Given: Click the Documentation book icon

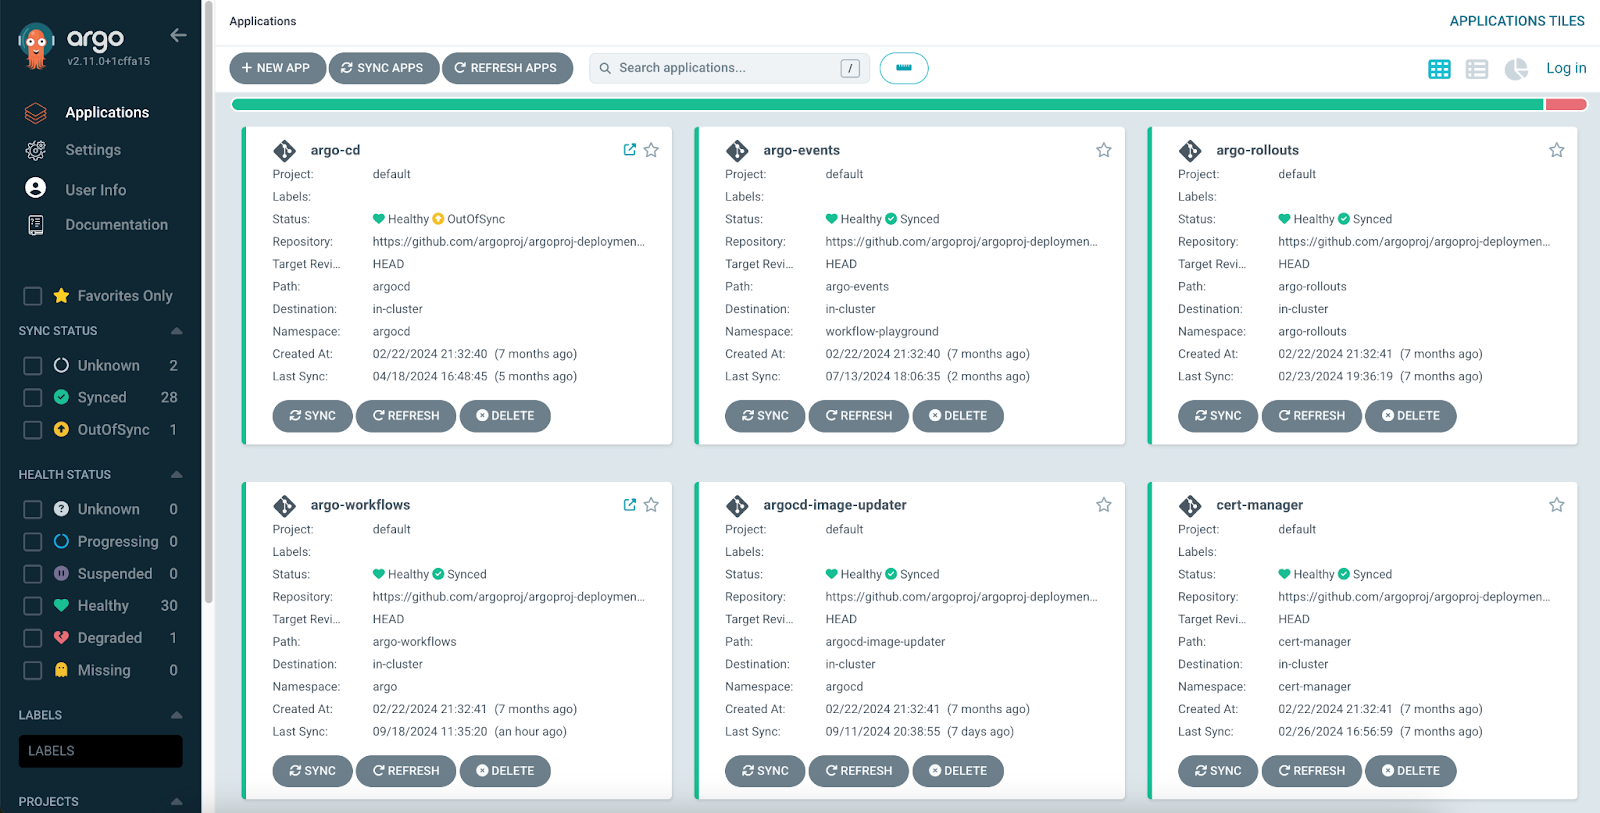Looking at the screenshot, I should (x=36, y=225).
